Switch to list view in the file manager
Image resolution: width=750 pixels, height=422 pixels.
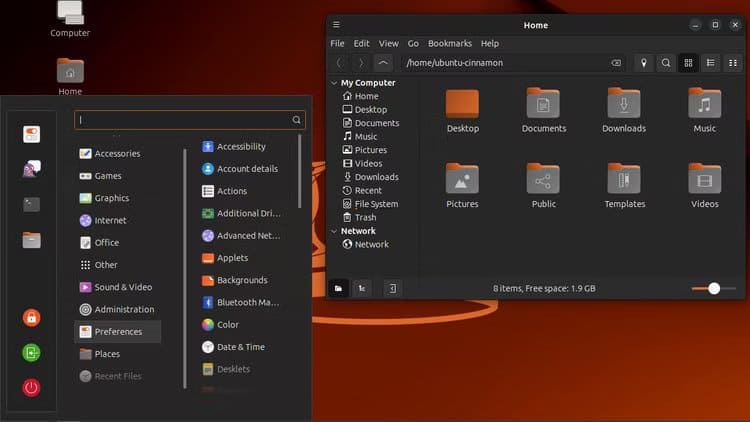[x=711, y=63]
